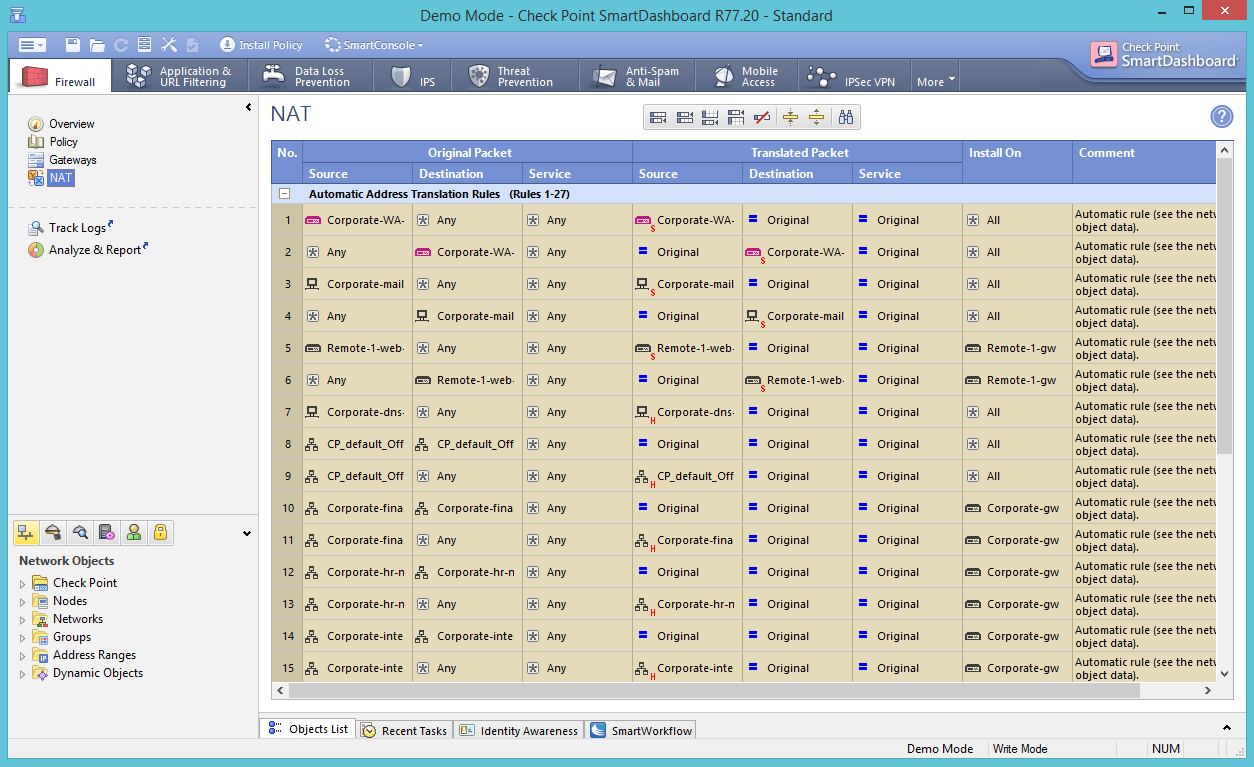This screenshot has height=767, width=1254.
Task: Select the Users and Administrators icon
Action: point(134,533)
